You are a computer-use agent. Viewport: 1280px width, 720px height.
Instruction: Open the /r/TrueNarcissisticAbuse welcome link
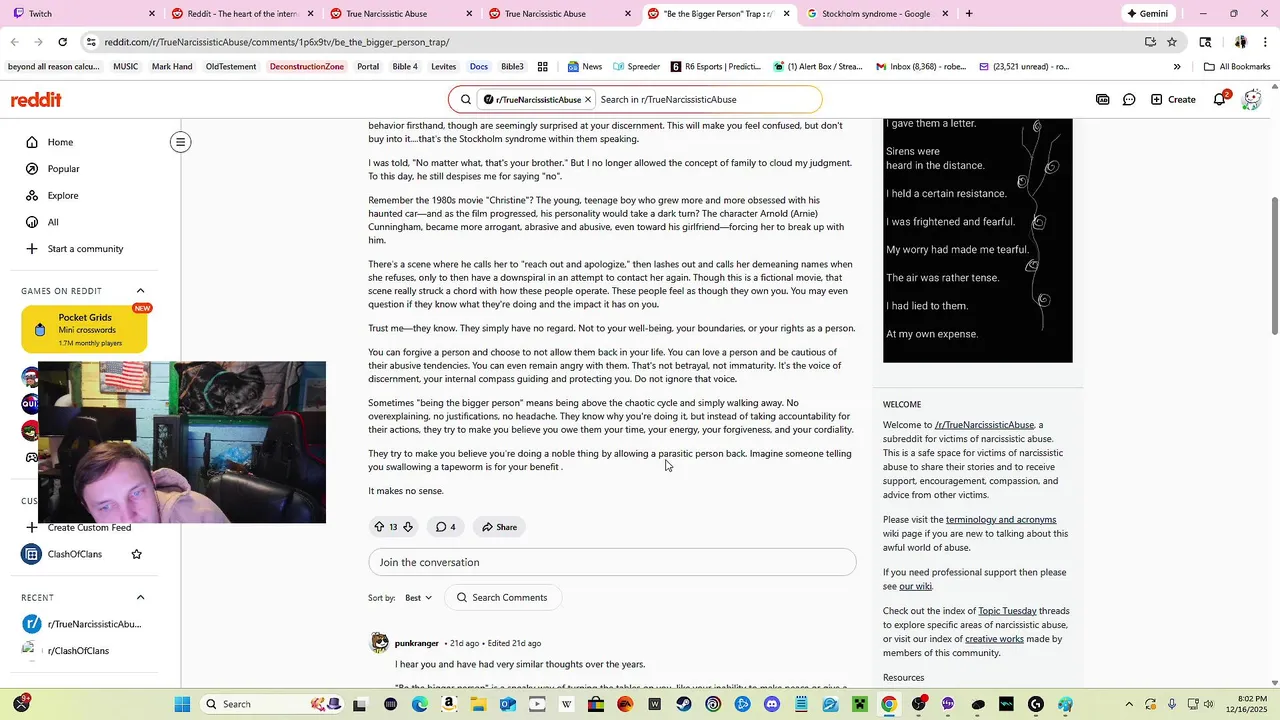tap(984, 425)
